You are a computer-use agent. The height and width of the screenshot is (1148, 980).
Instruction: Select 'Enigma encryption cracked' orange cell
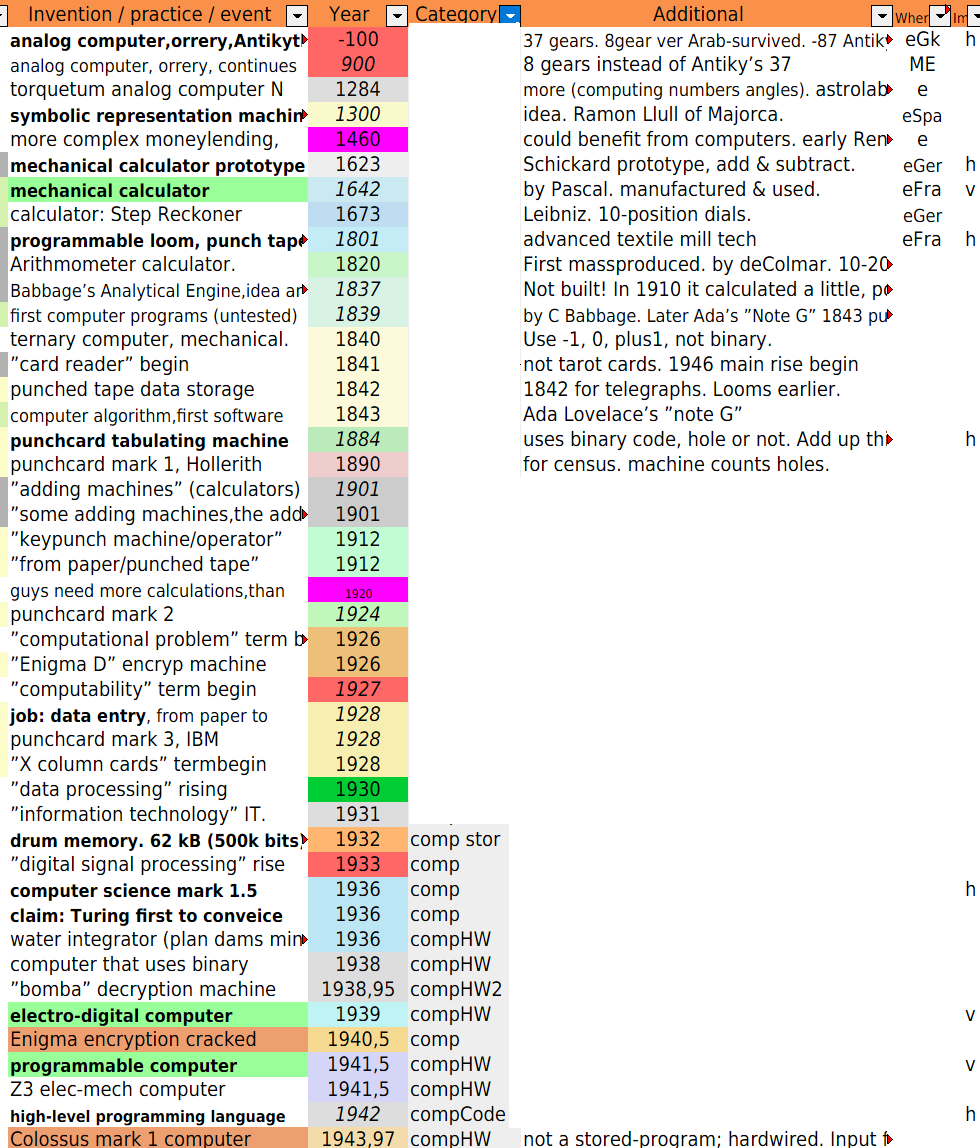[x=157, y=1040]
